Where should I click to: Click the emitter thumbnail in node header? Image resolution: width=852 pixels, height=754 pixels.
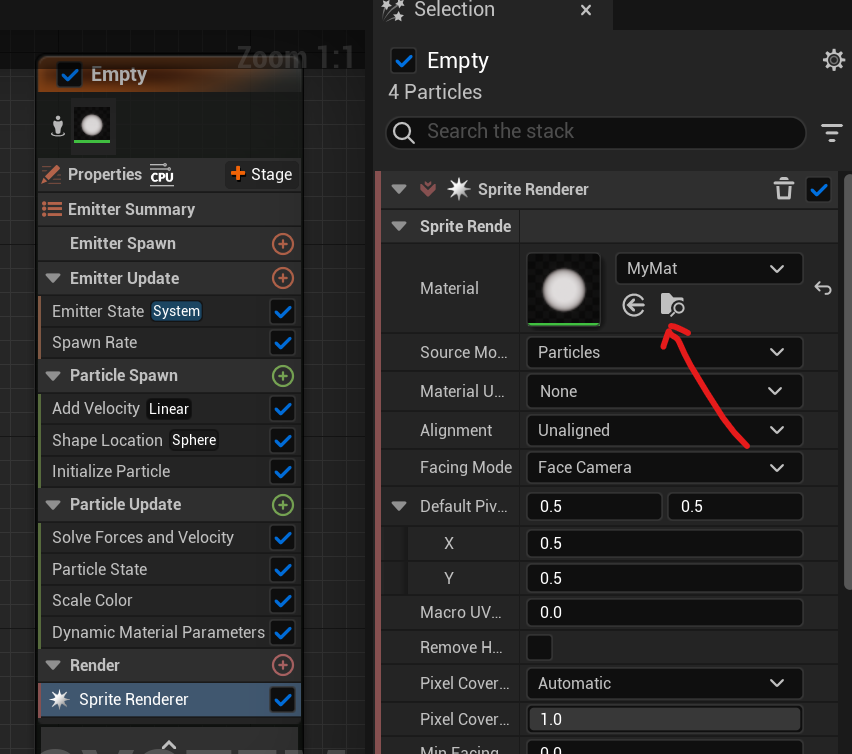[92, 125]
